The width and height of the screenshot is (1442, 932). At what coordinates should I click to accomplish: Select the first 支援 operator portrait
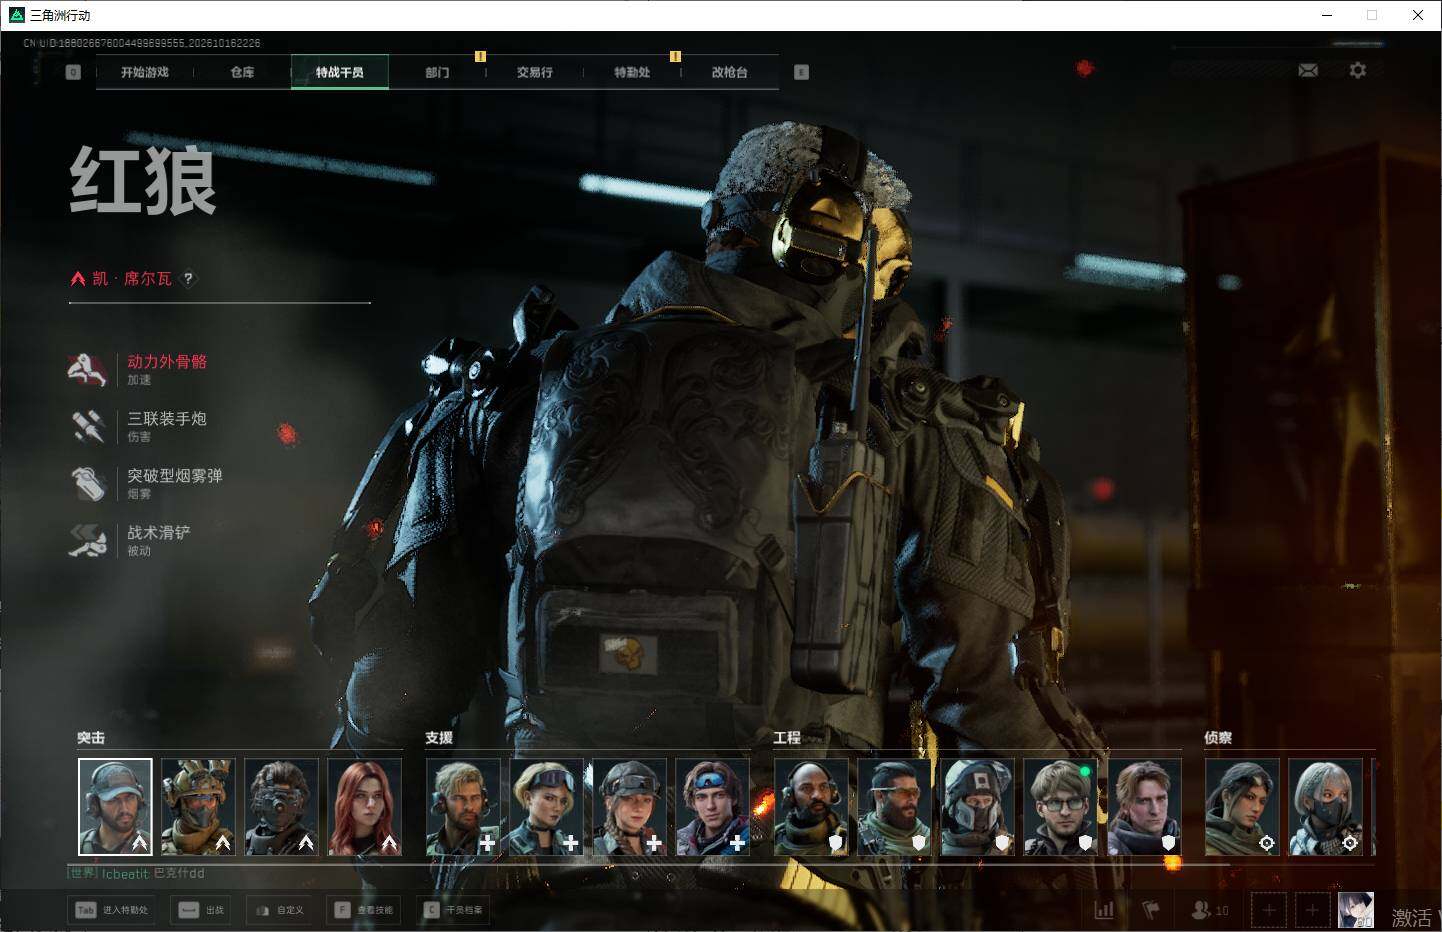(x=463, y=807)
